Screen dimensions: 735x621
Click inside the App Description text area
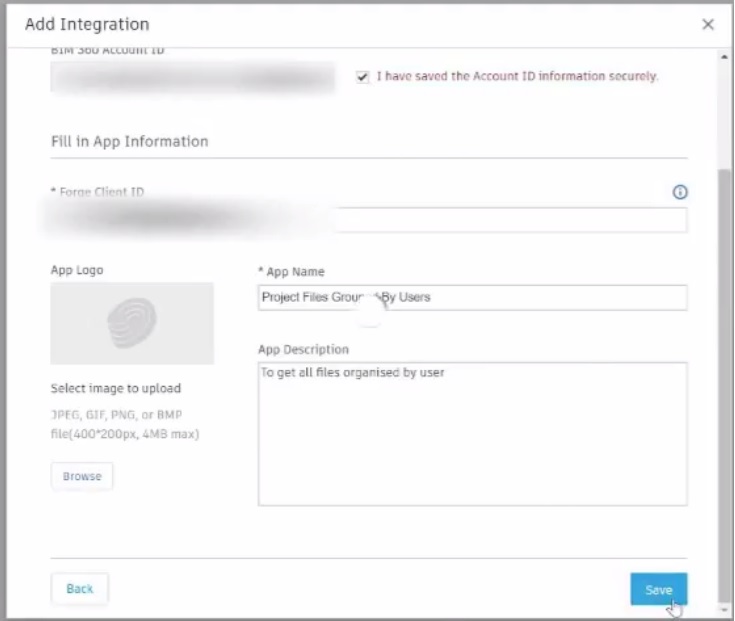pos(472,433)
